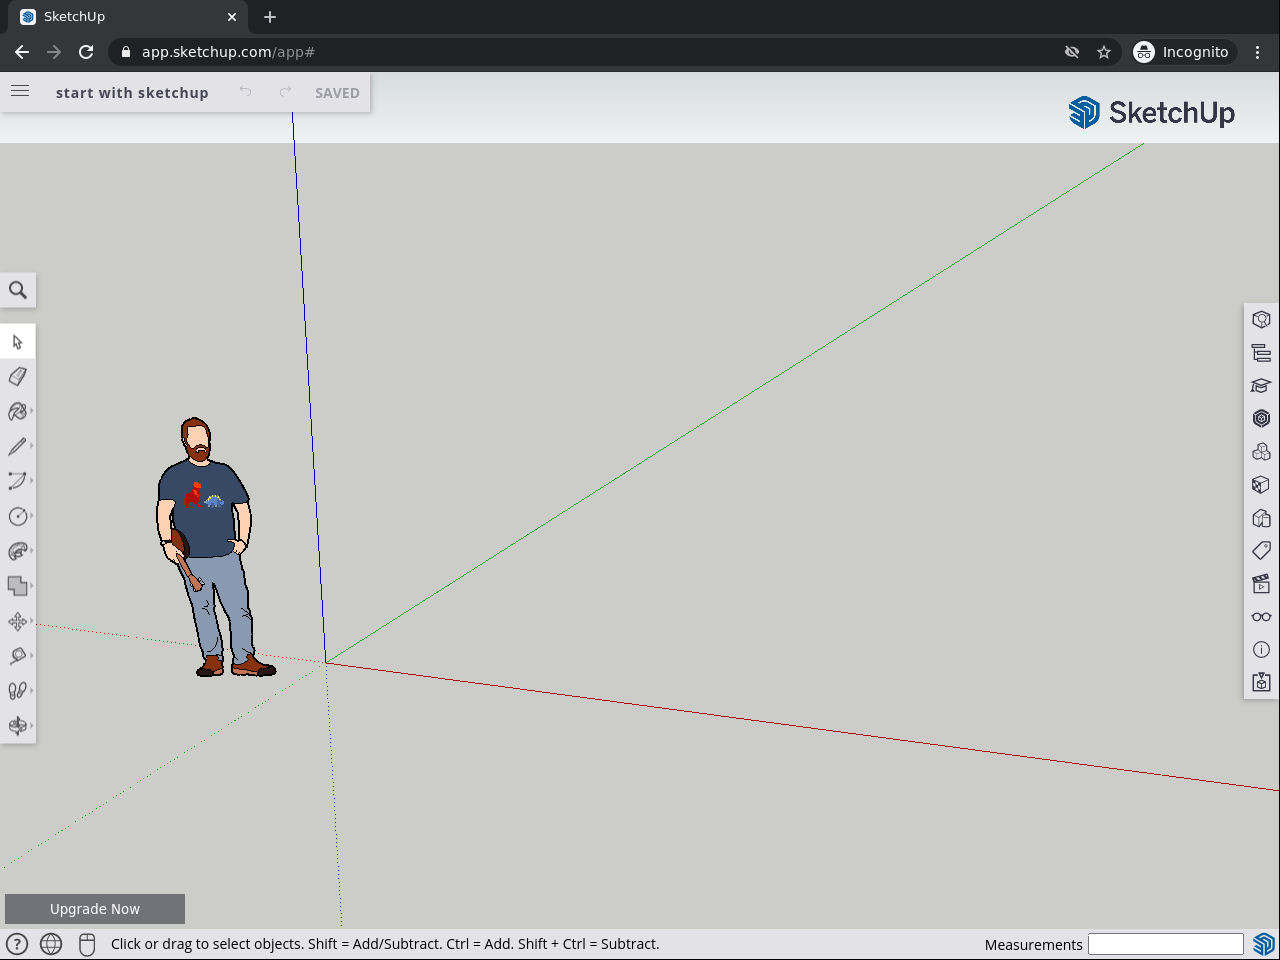1280x960 pixels.
Task: Open the Tags panel
Action: [x=1261, y=551]
